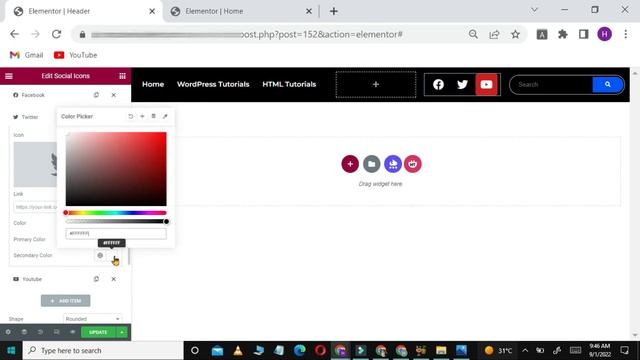Switch to the Elementor | Home tab
The height and width of the screenshot is (360, 640).
tap(241, 11)
